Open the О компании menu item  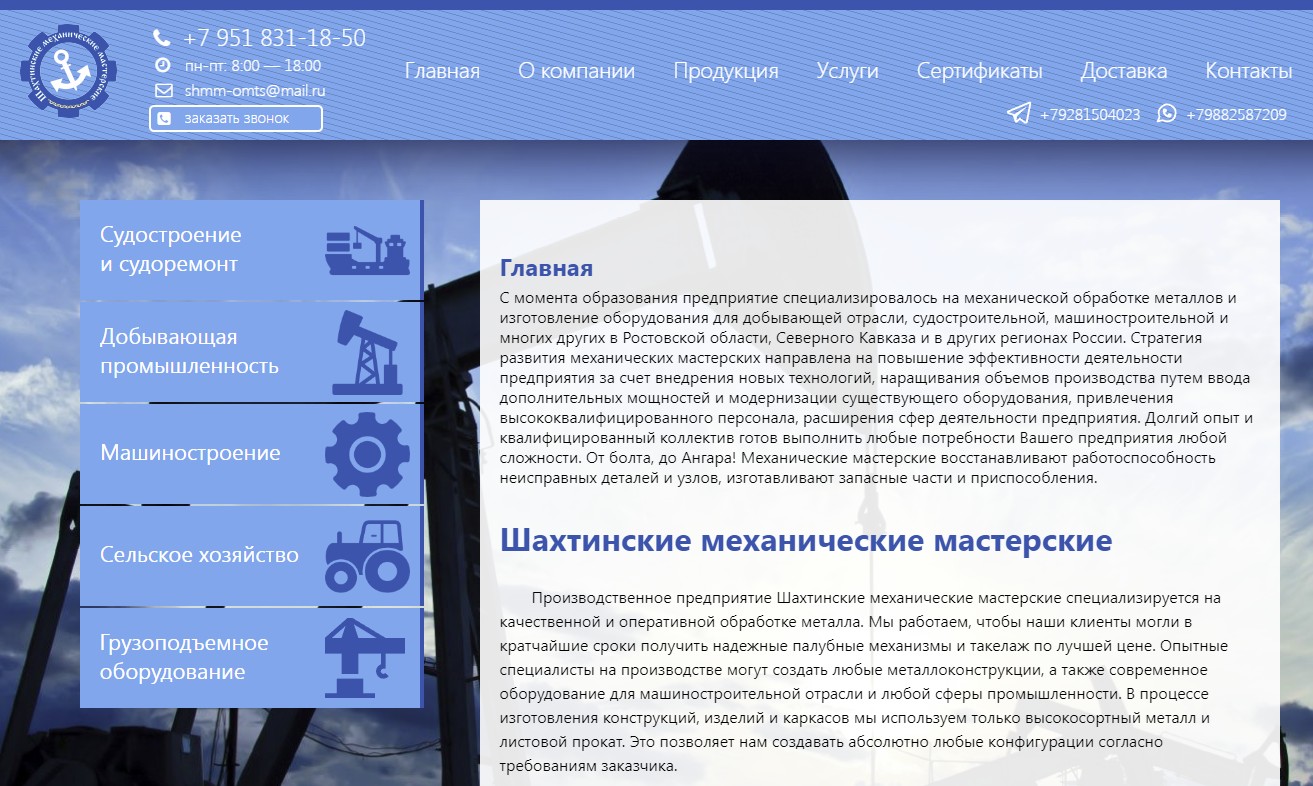(x=576, y=71)
